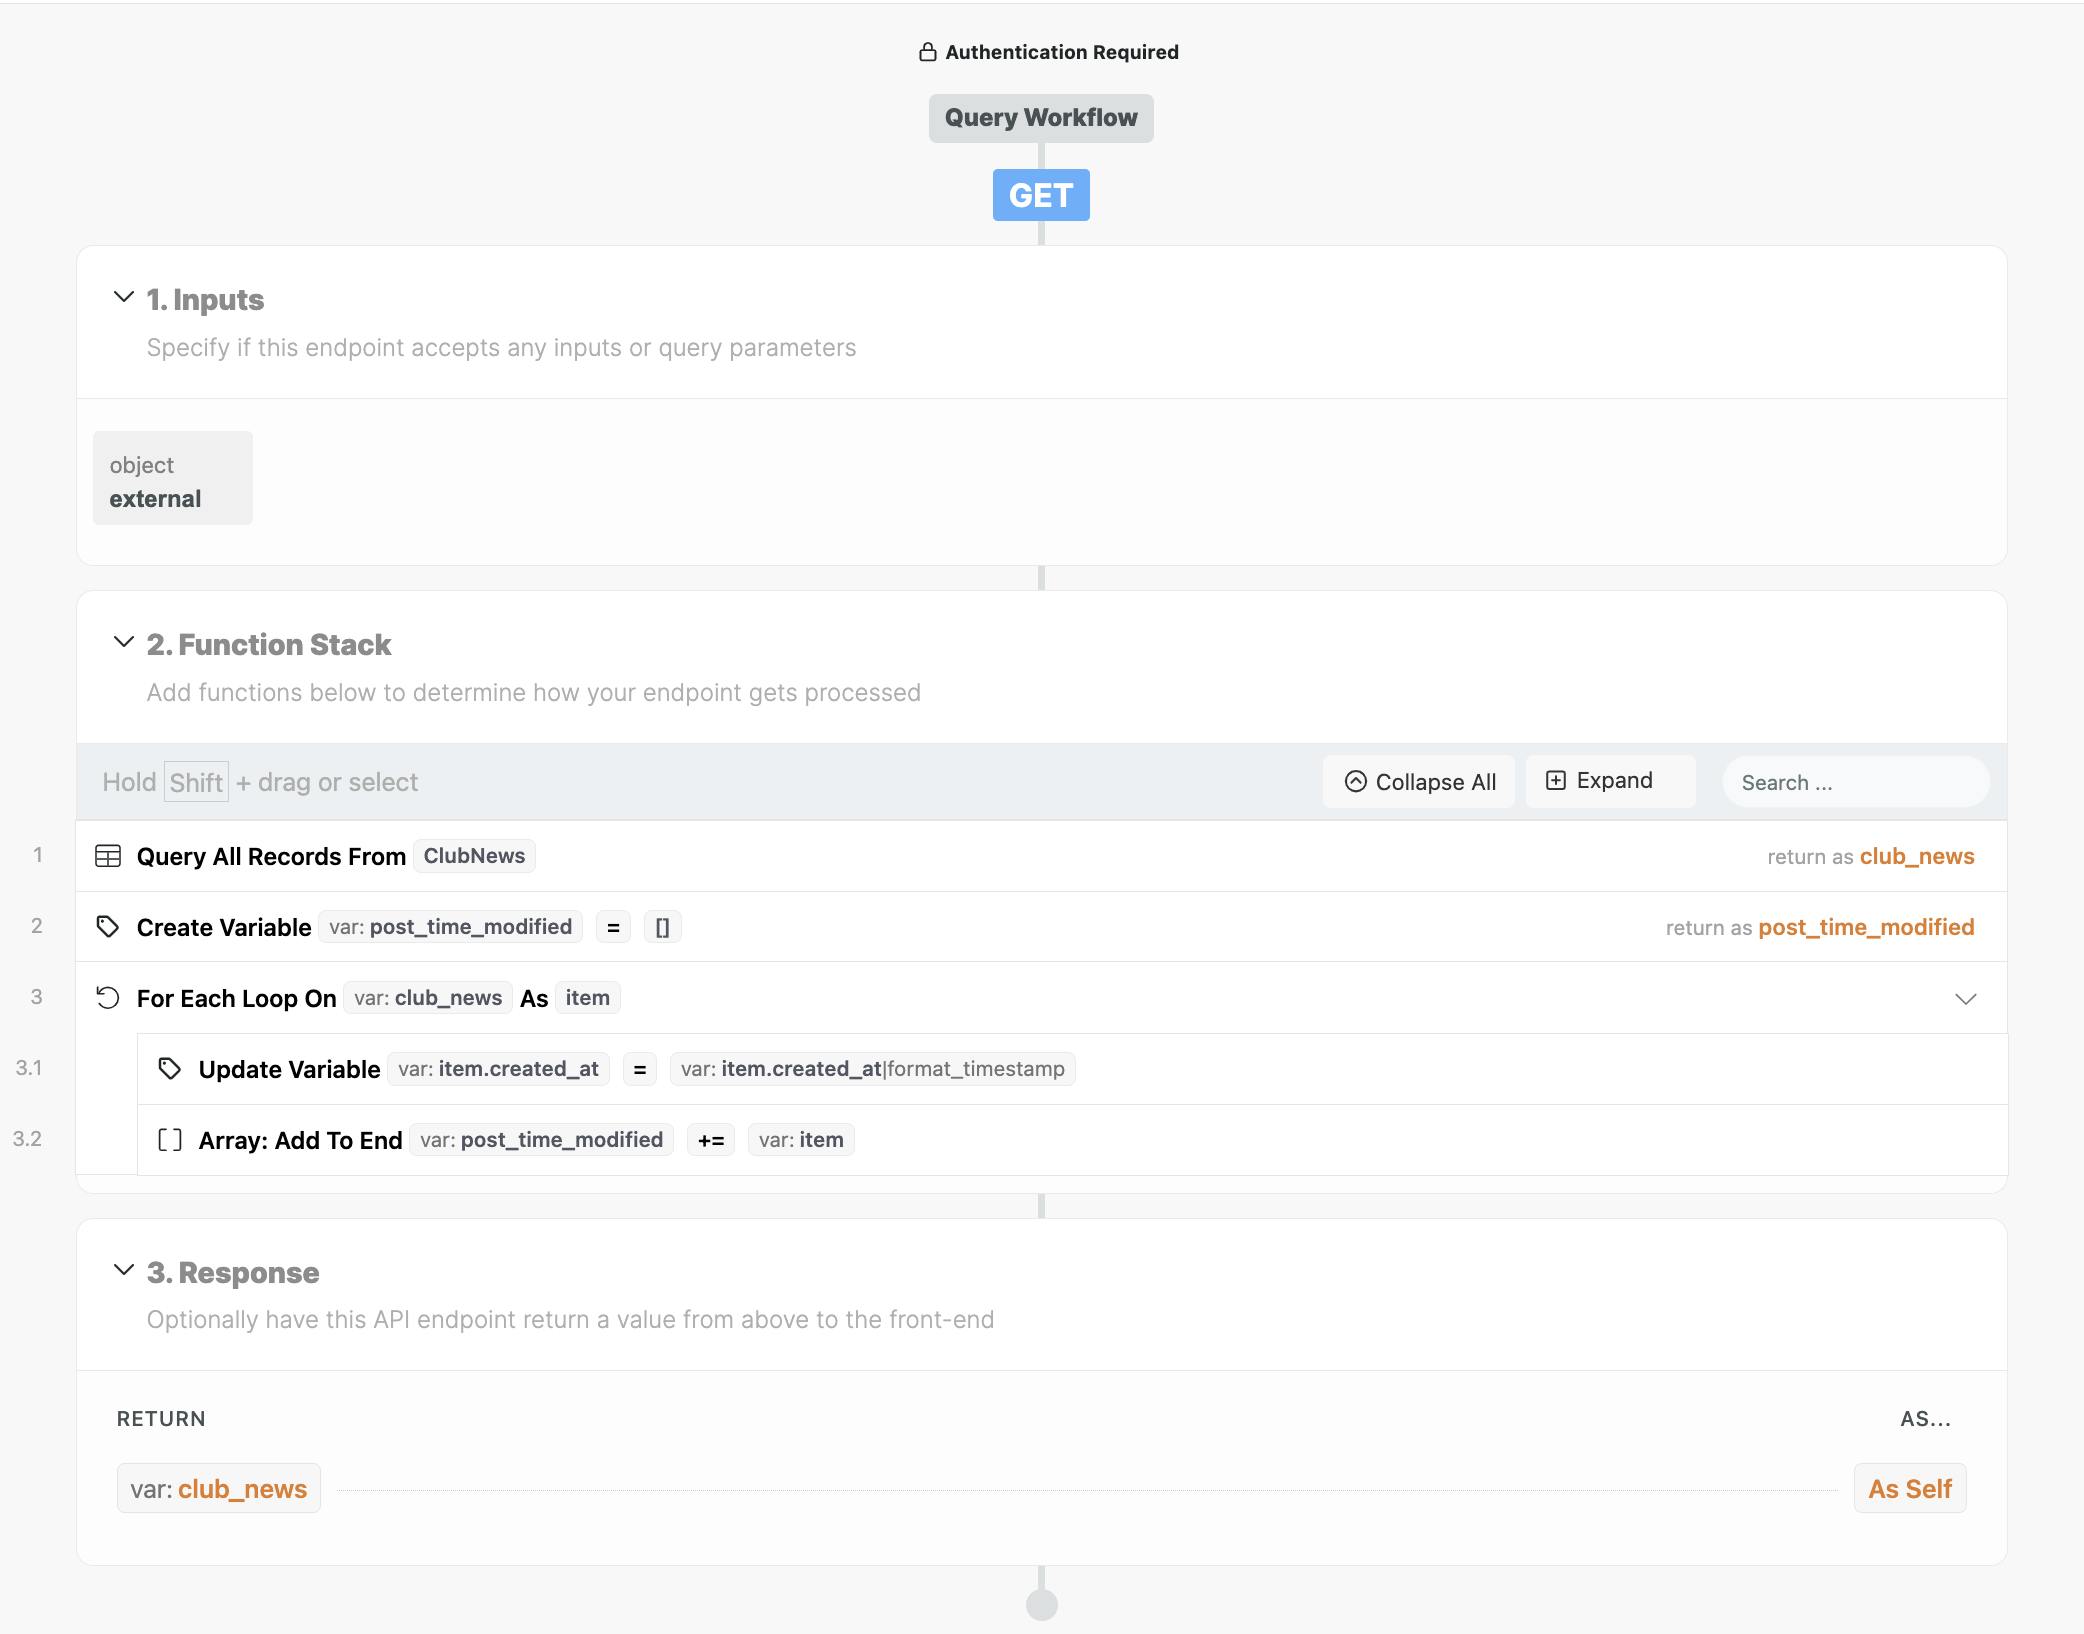Open the Query Workflow label

(x=1040, y=118)
